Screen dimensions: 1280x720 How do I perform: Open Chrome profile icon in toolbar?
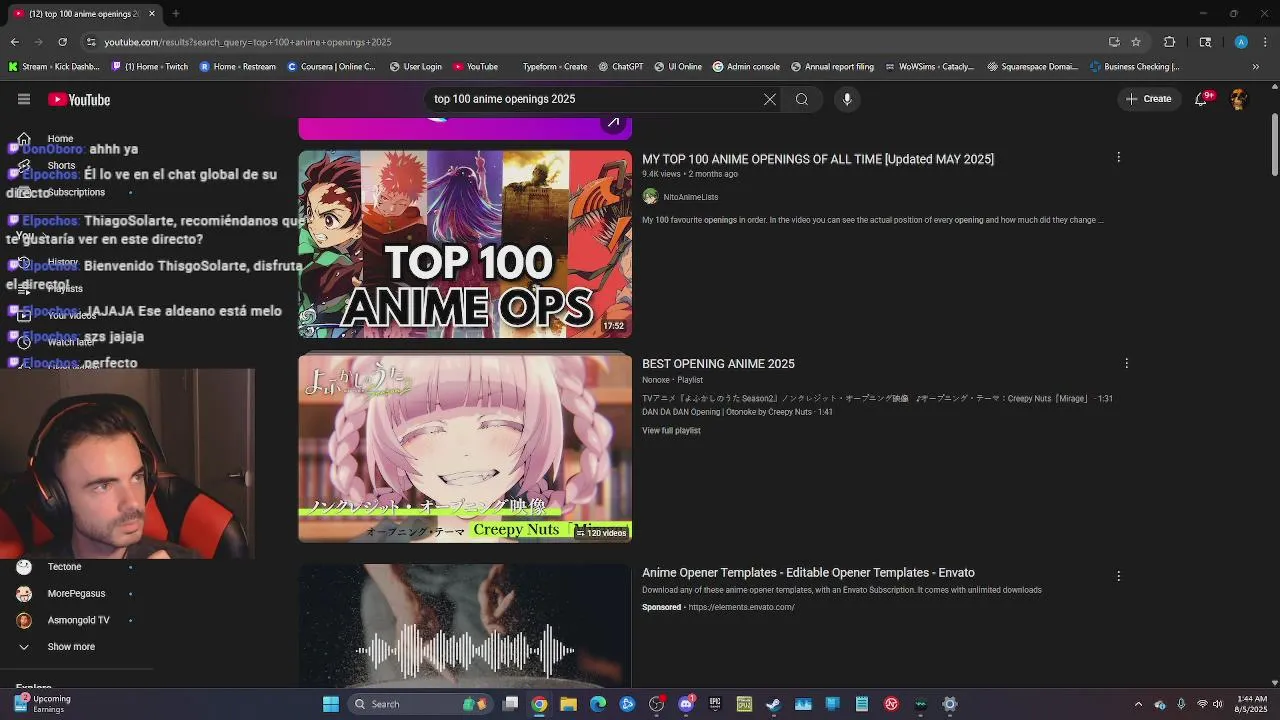coord(1241,42)
